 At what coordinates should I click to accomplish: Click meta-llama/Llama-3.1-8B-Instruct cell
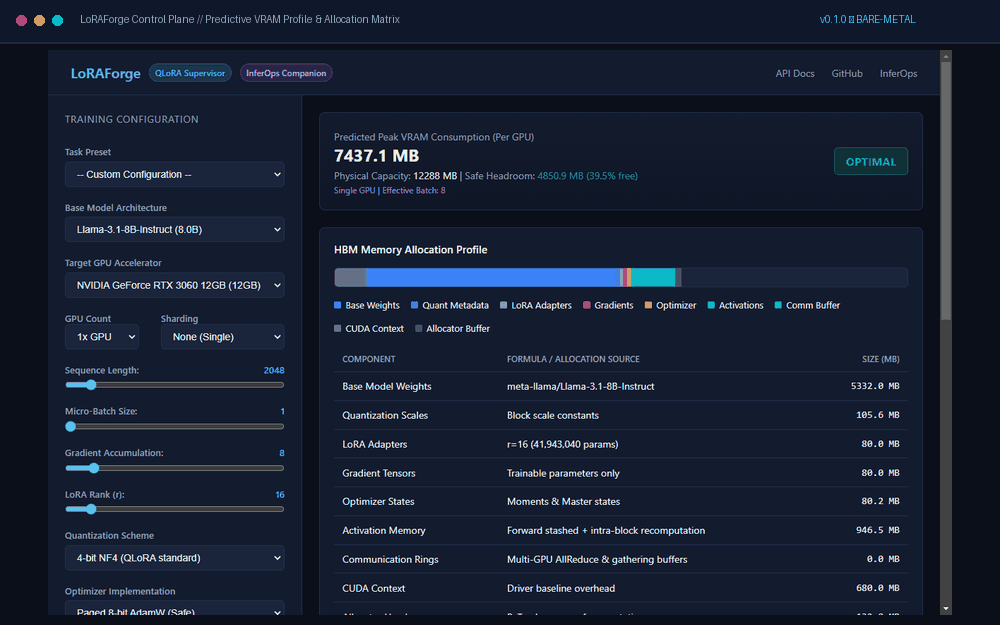tap(580, 386)
